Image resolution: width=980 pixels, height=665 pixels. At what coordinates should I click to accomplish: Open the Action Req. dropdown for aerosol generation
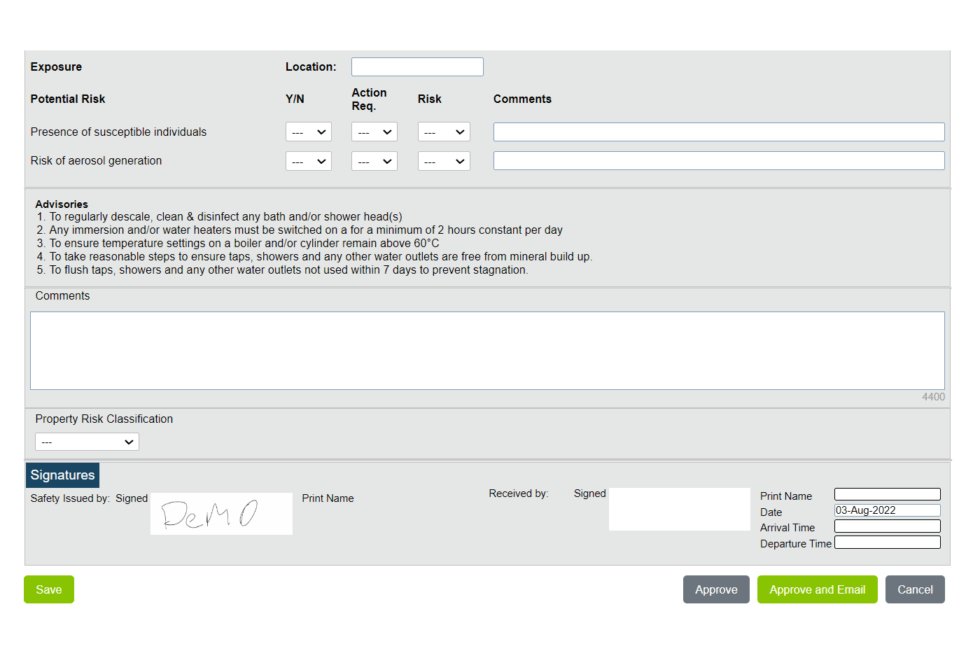[373, 160]
